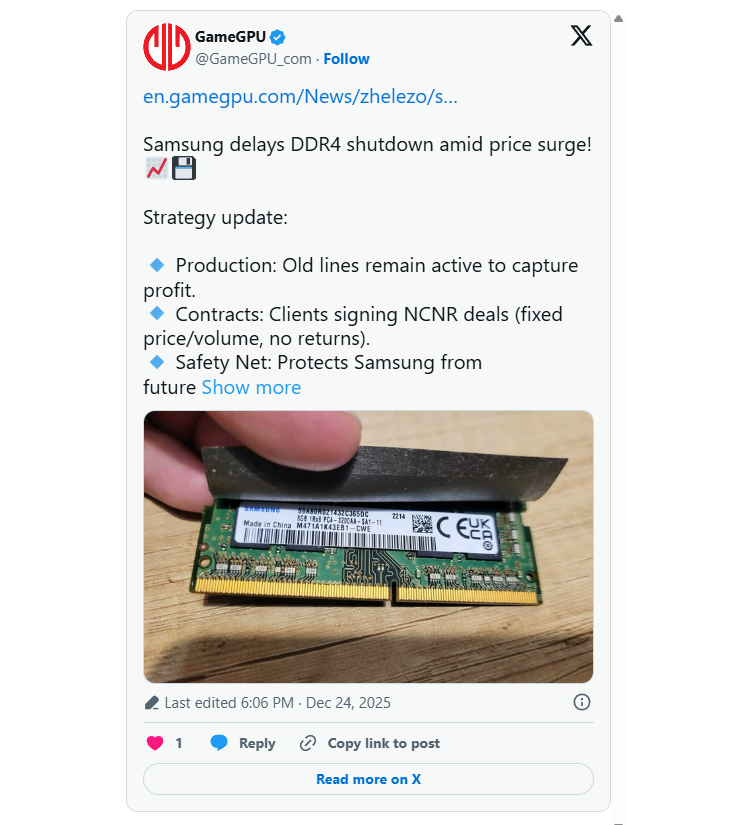Viewport: 745px width, 825px height.
Task: Expand the post with Show more
Action: click(x=251, y=387)
